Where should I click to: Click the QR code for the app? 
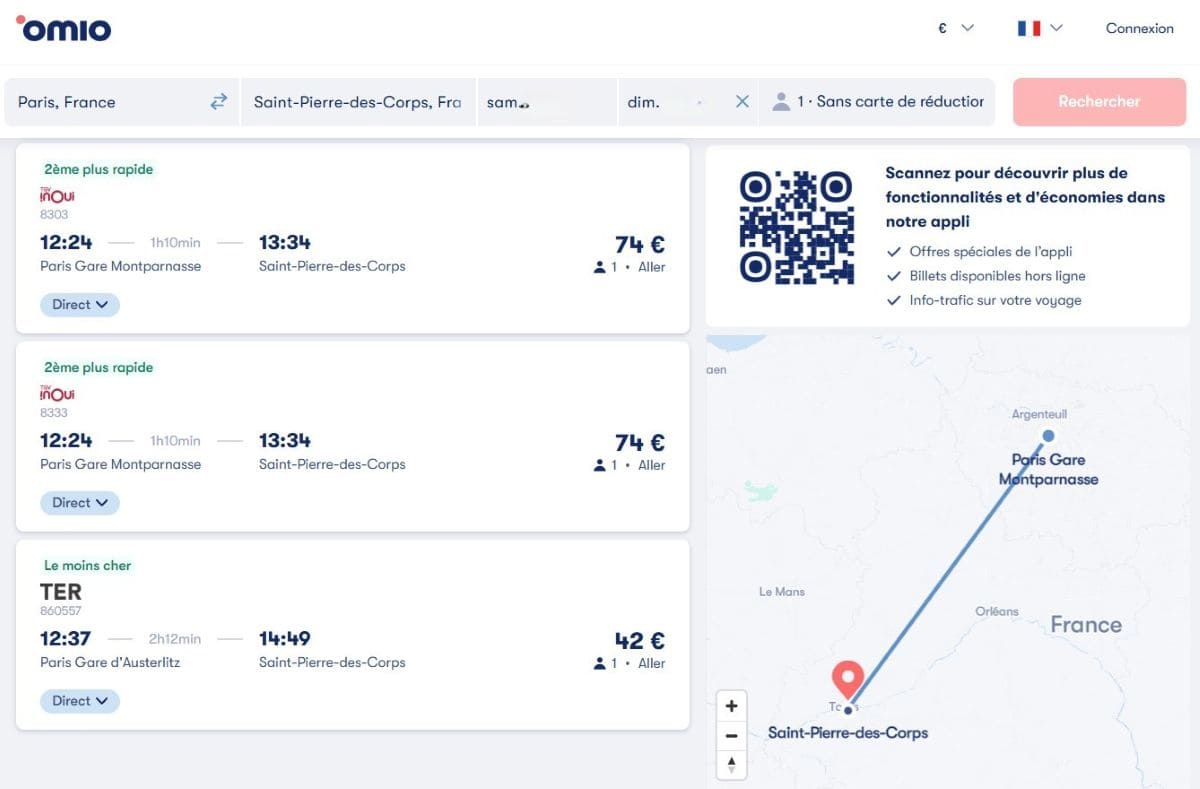coord(796,227)
